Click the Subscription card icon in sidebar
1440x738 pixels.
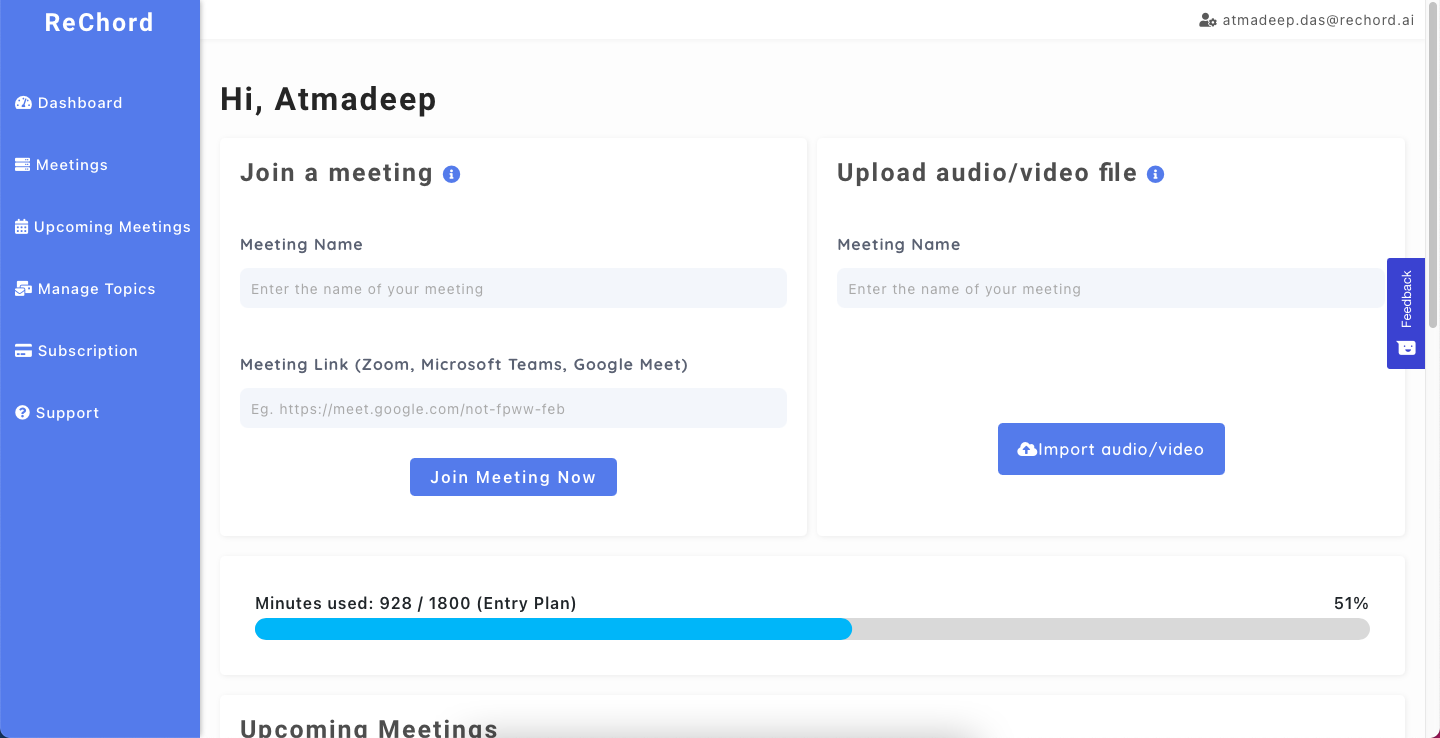pyautogui.click(x=24, y=351)
